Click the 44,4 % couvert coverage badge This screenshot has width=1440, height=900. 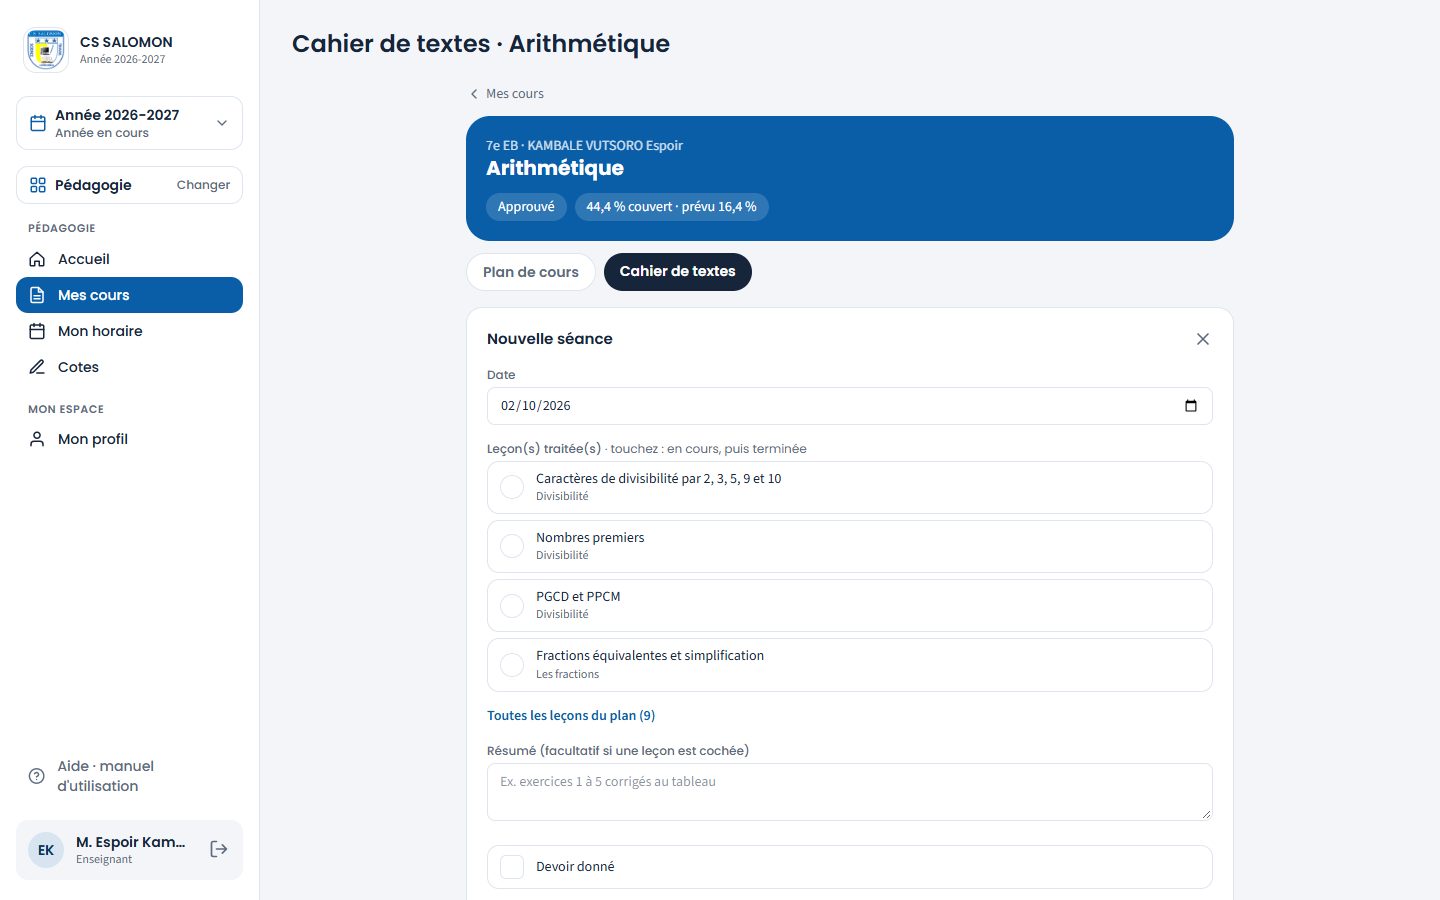(x=672, y=207)
